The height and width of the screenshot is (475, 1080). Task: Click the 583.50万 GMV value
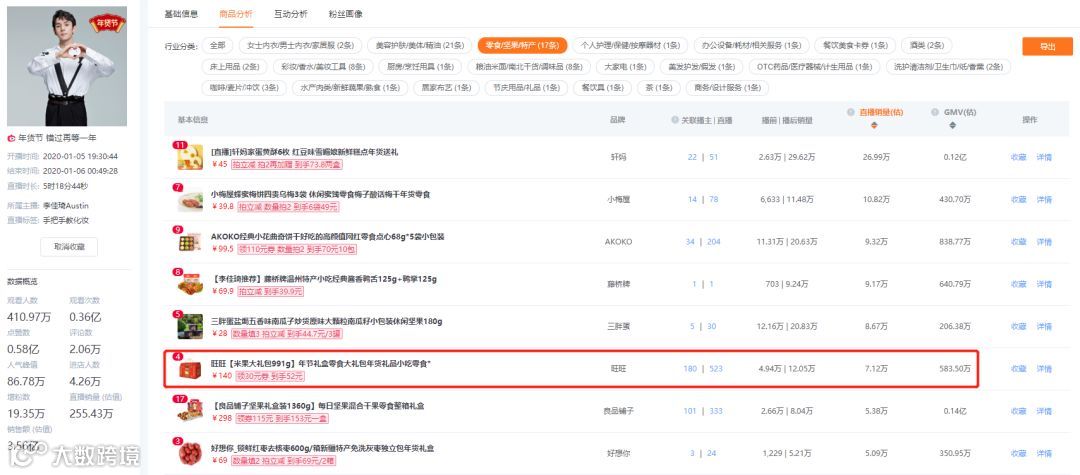coord(955,369)
